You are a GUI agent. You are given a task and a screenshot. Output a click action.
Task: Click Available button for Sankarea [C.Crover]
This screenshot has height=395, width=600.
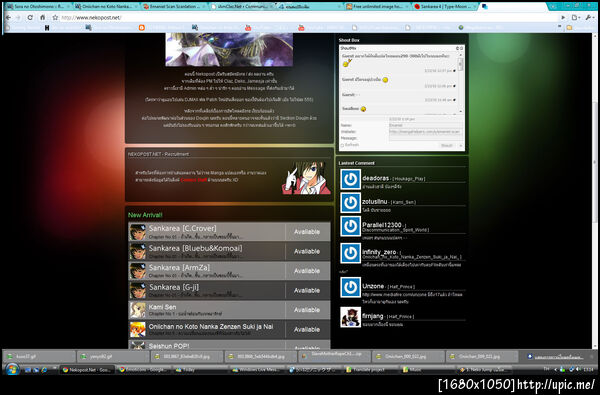[307, 232]
